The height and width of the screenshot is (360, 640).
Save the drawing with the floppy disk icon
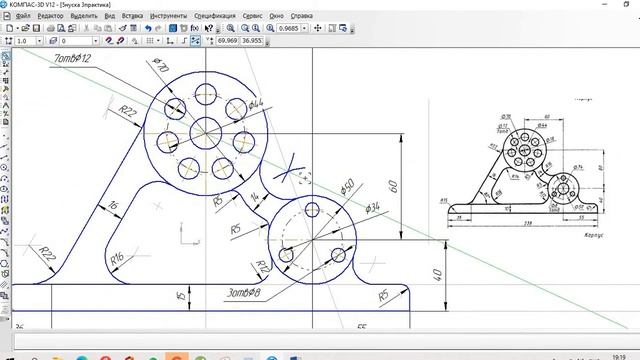(36, 28)
